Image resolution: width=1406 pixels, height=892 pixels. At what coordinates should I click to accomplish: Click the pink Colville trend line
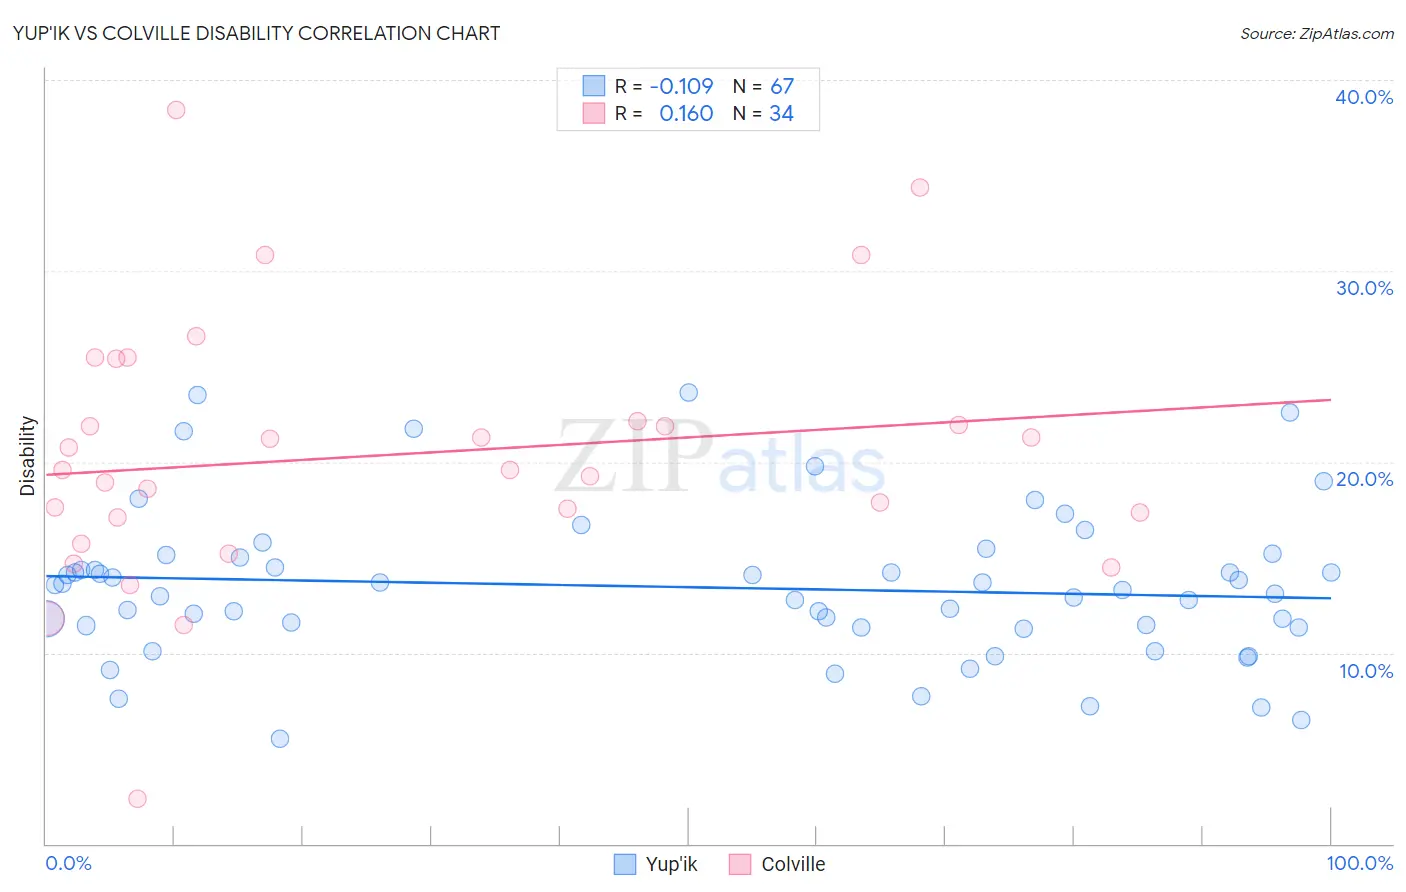pos(688,436)
